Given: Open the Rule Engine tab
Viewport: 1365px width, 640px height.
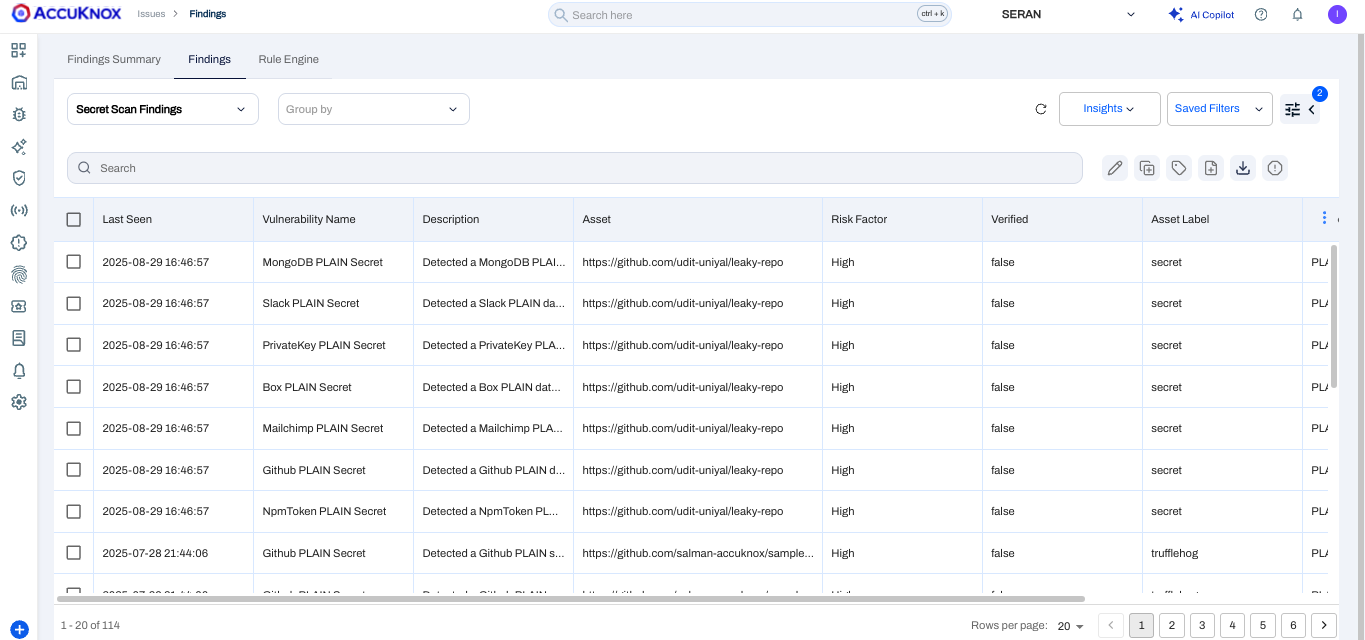Looking at the screenshot, I should (x=288, y=59).
